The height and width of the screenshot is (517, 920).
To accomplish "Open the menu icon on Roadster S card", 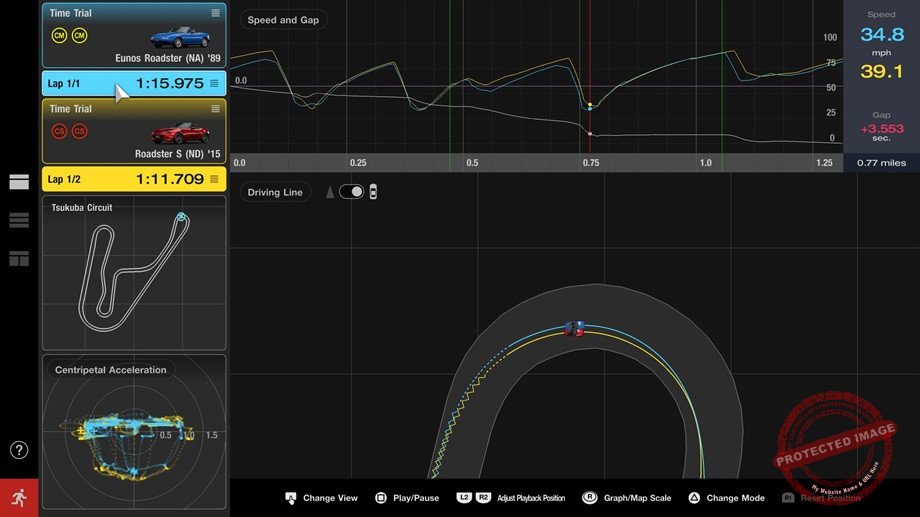I will 215,109.
